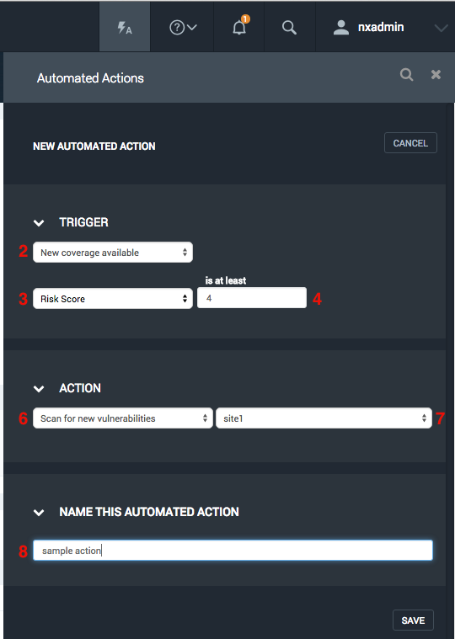
Task: Collapse the Action section
Action: click(39, 389)
